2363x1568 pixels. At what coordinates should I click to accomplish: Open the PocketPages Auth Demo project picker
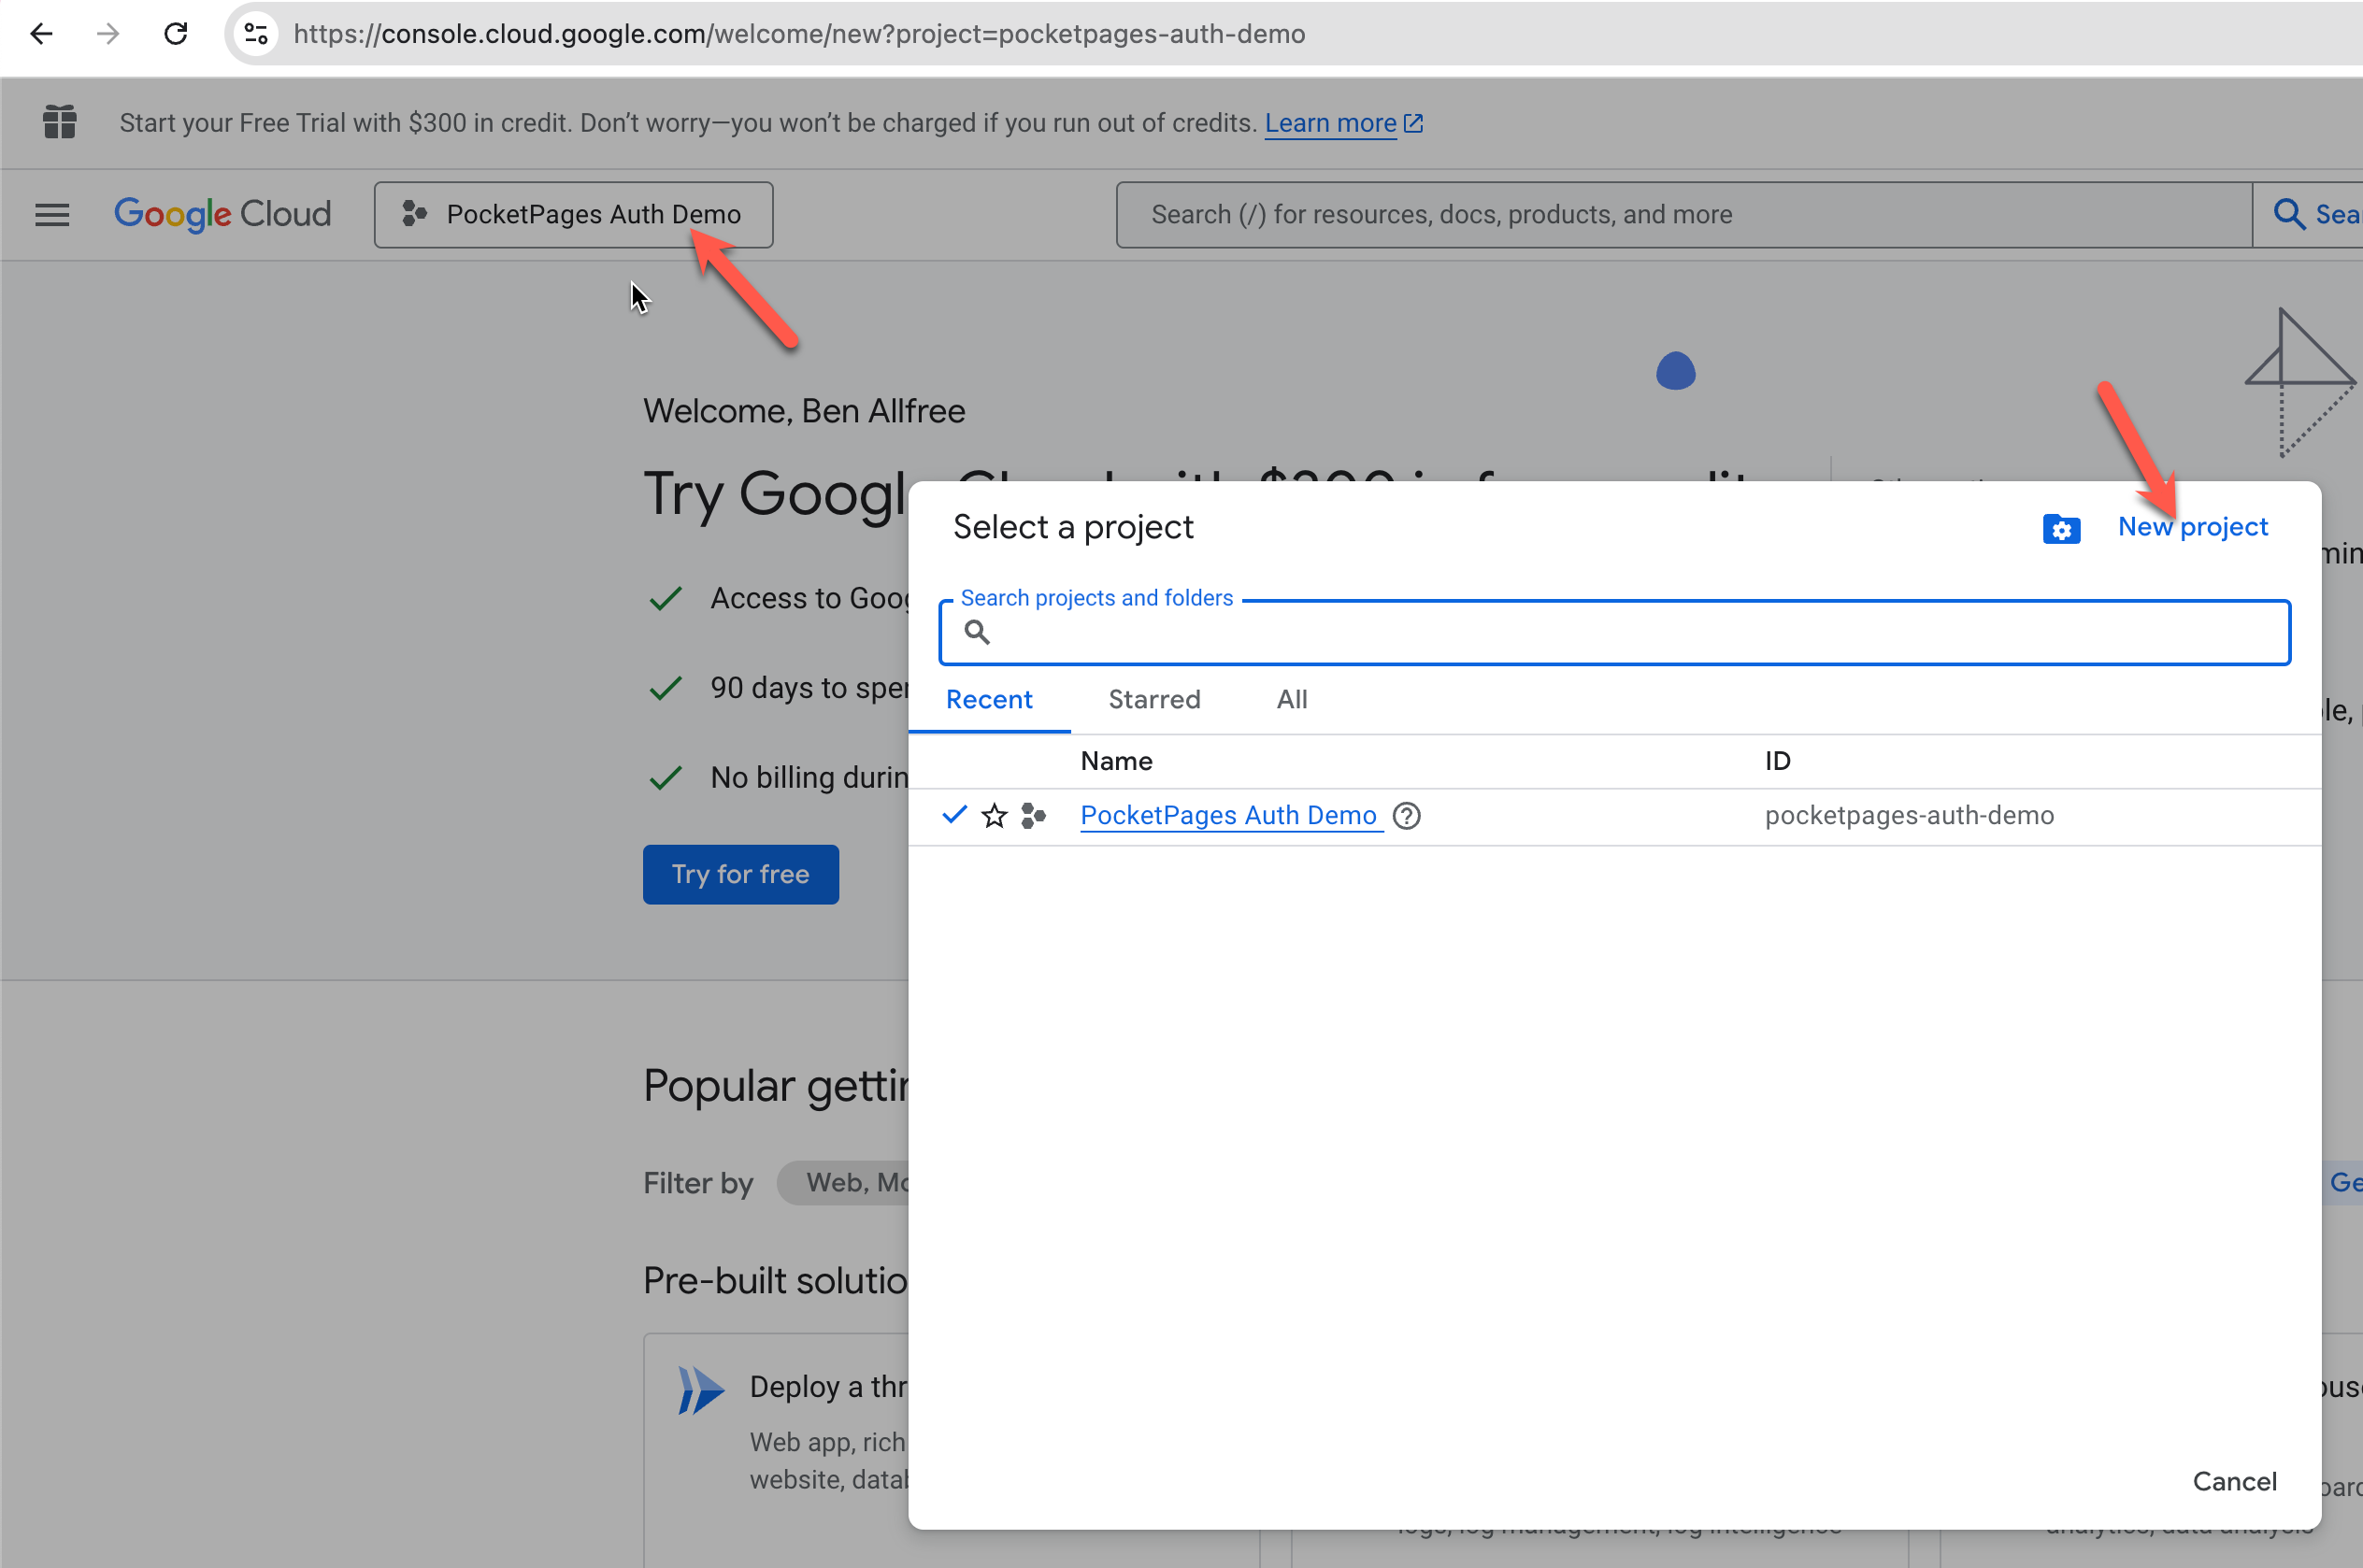pos(573,214)
